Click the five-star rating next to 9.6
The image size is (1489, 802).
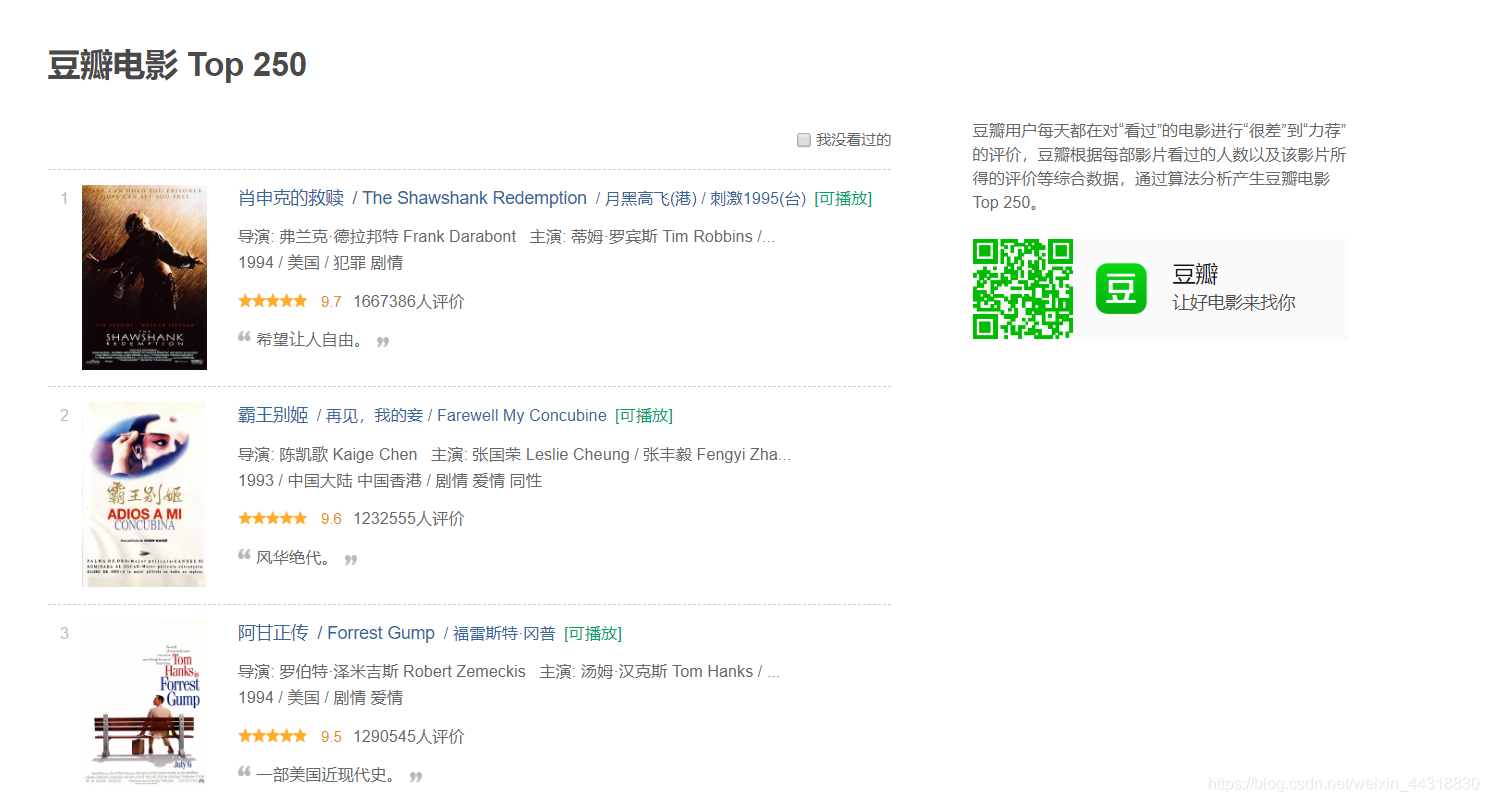(273, 518)
